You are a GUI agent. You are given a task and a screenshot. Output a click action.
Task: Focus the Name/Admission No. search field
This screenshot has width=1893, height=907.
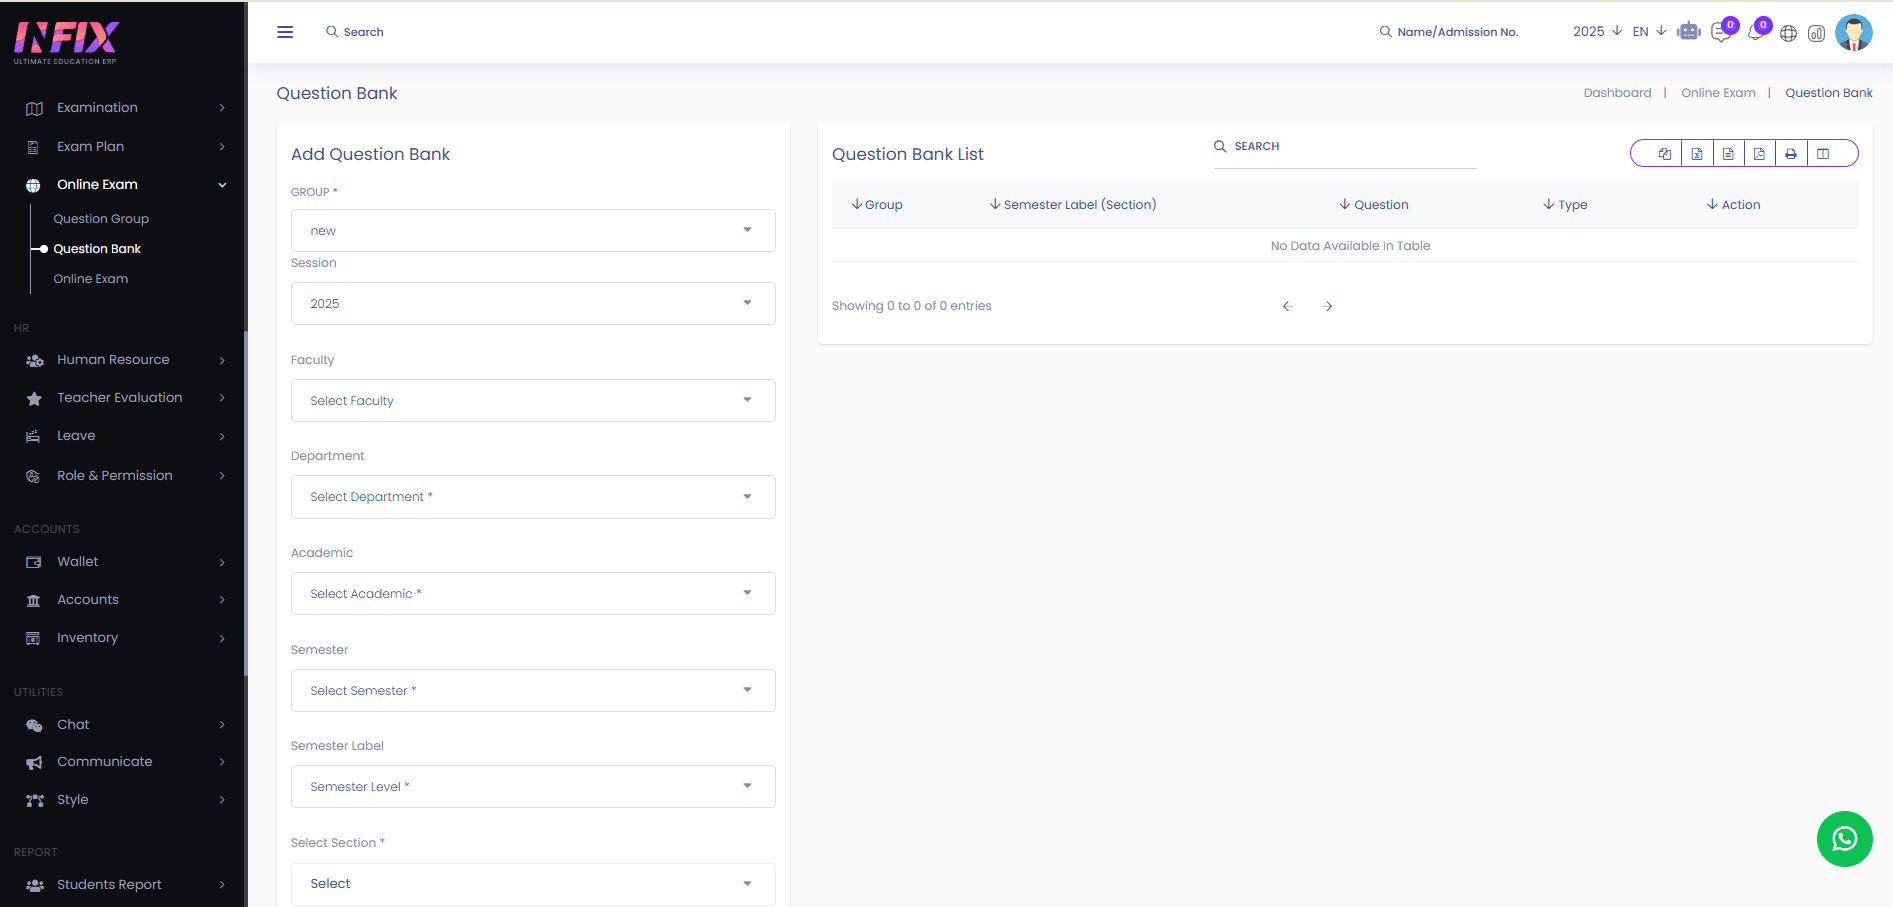tap(1458, 32)
